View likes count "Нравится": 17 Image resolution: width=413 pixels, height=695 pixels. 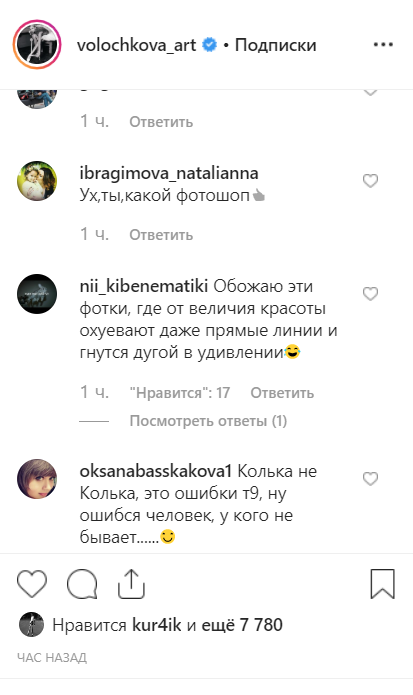click(x=179, y=393)
